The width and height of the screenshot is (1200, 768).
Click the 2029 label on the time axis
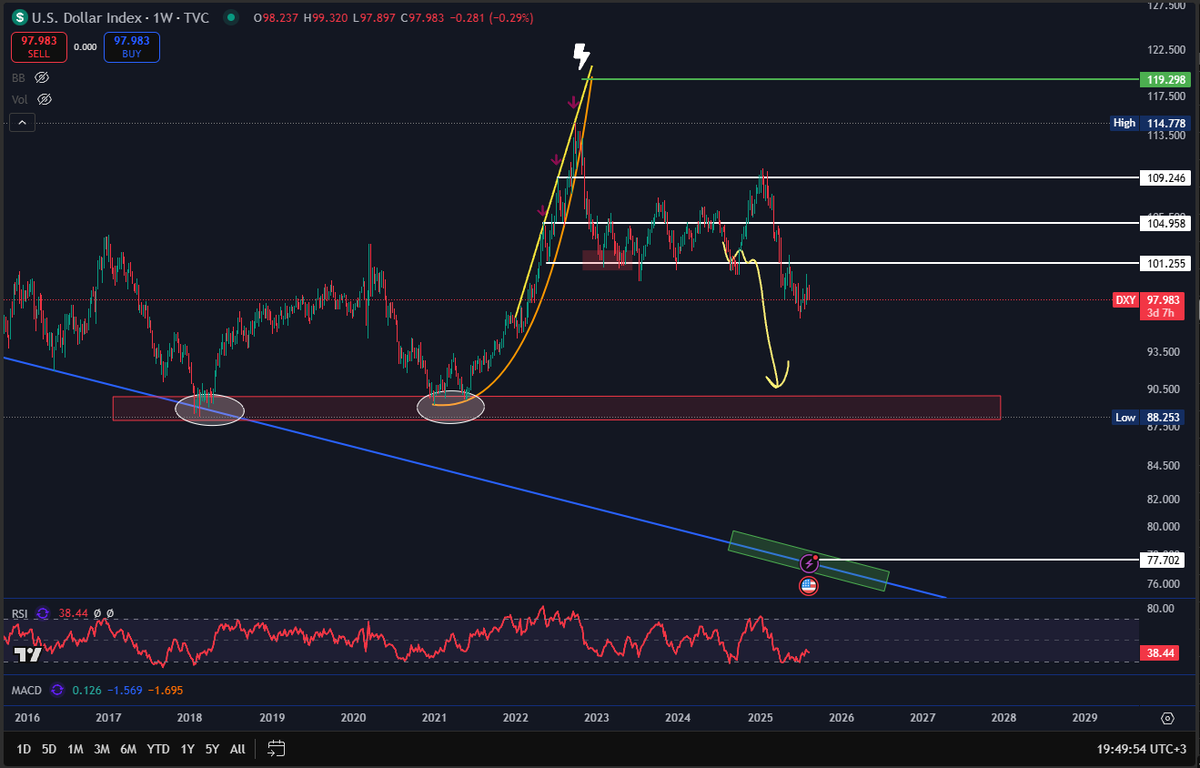tap(1084, 718)
